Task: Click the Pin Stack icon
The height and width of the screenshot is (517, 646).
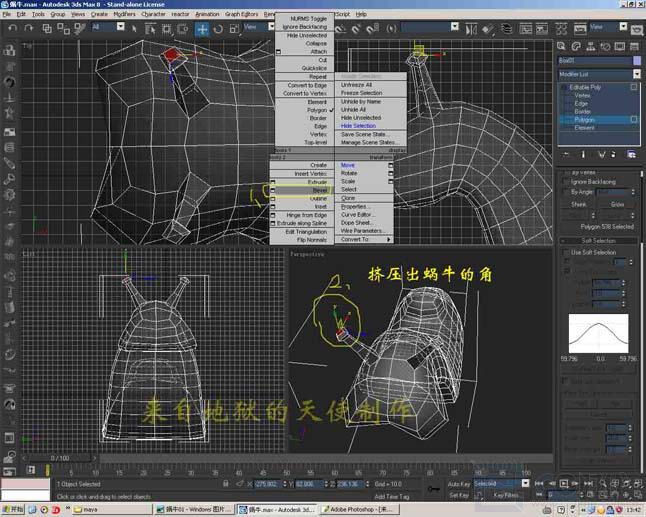Action: (566, 154)
